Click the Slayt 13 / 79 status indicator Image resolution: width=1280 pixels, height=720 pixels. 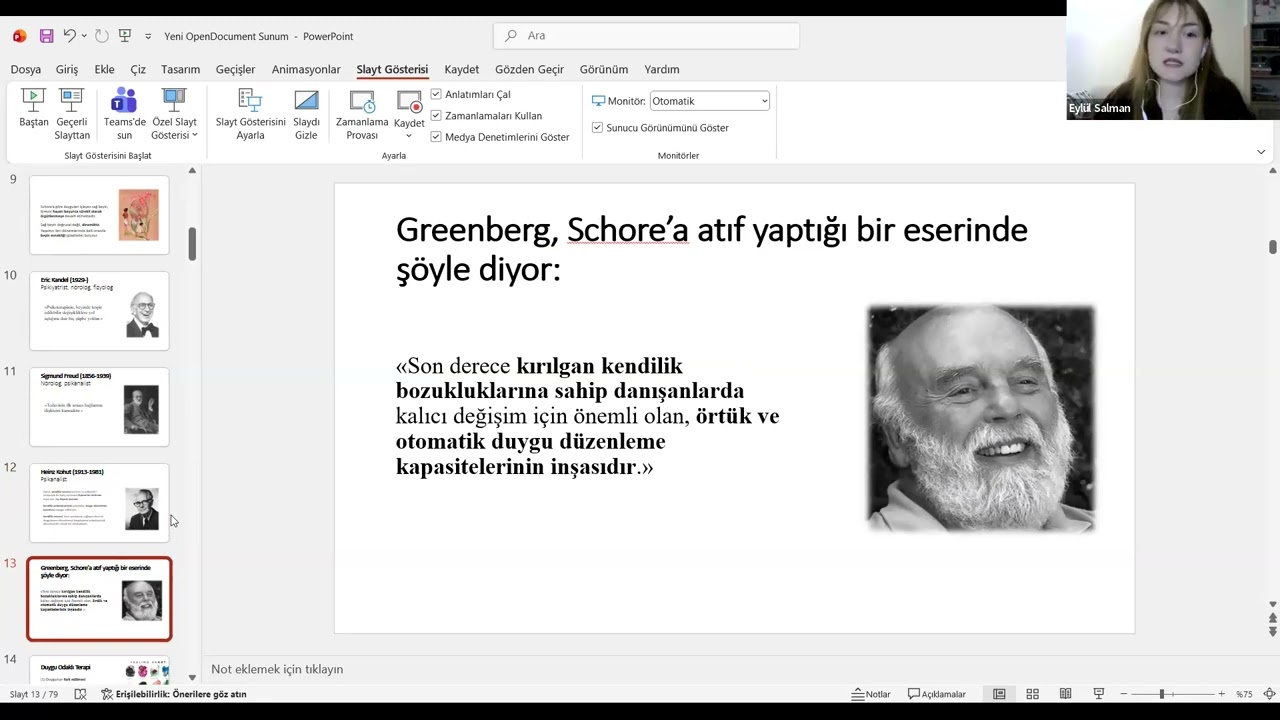(x=33, y=694)
